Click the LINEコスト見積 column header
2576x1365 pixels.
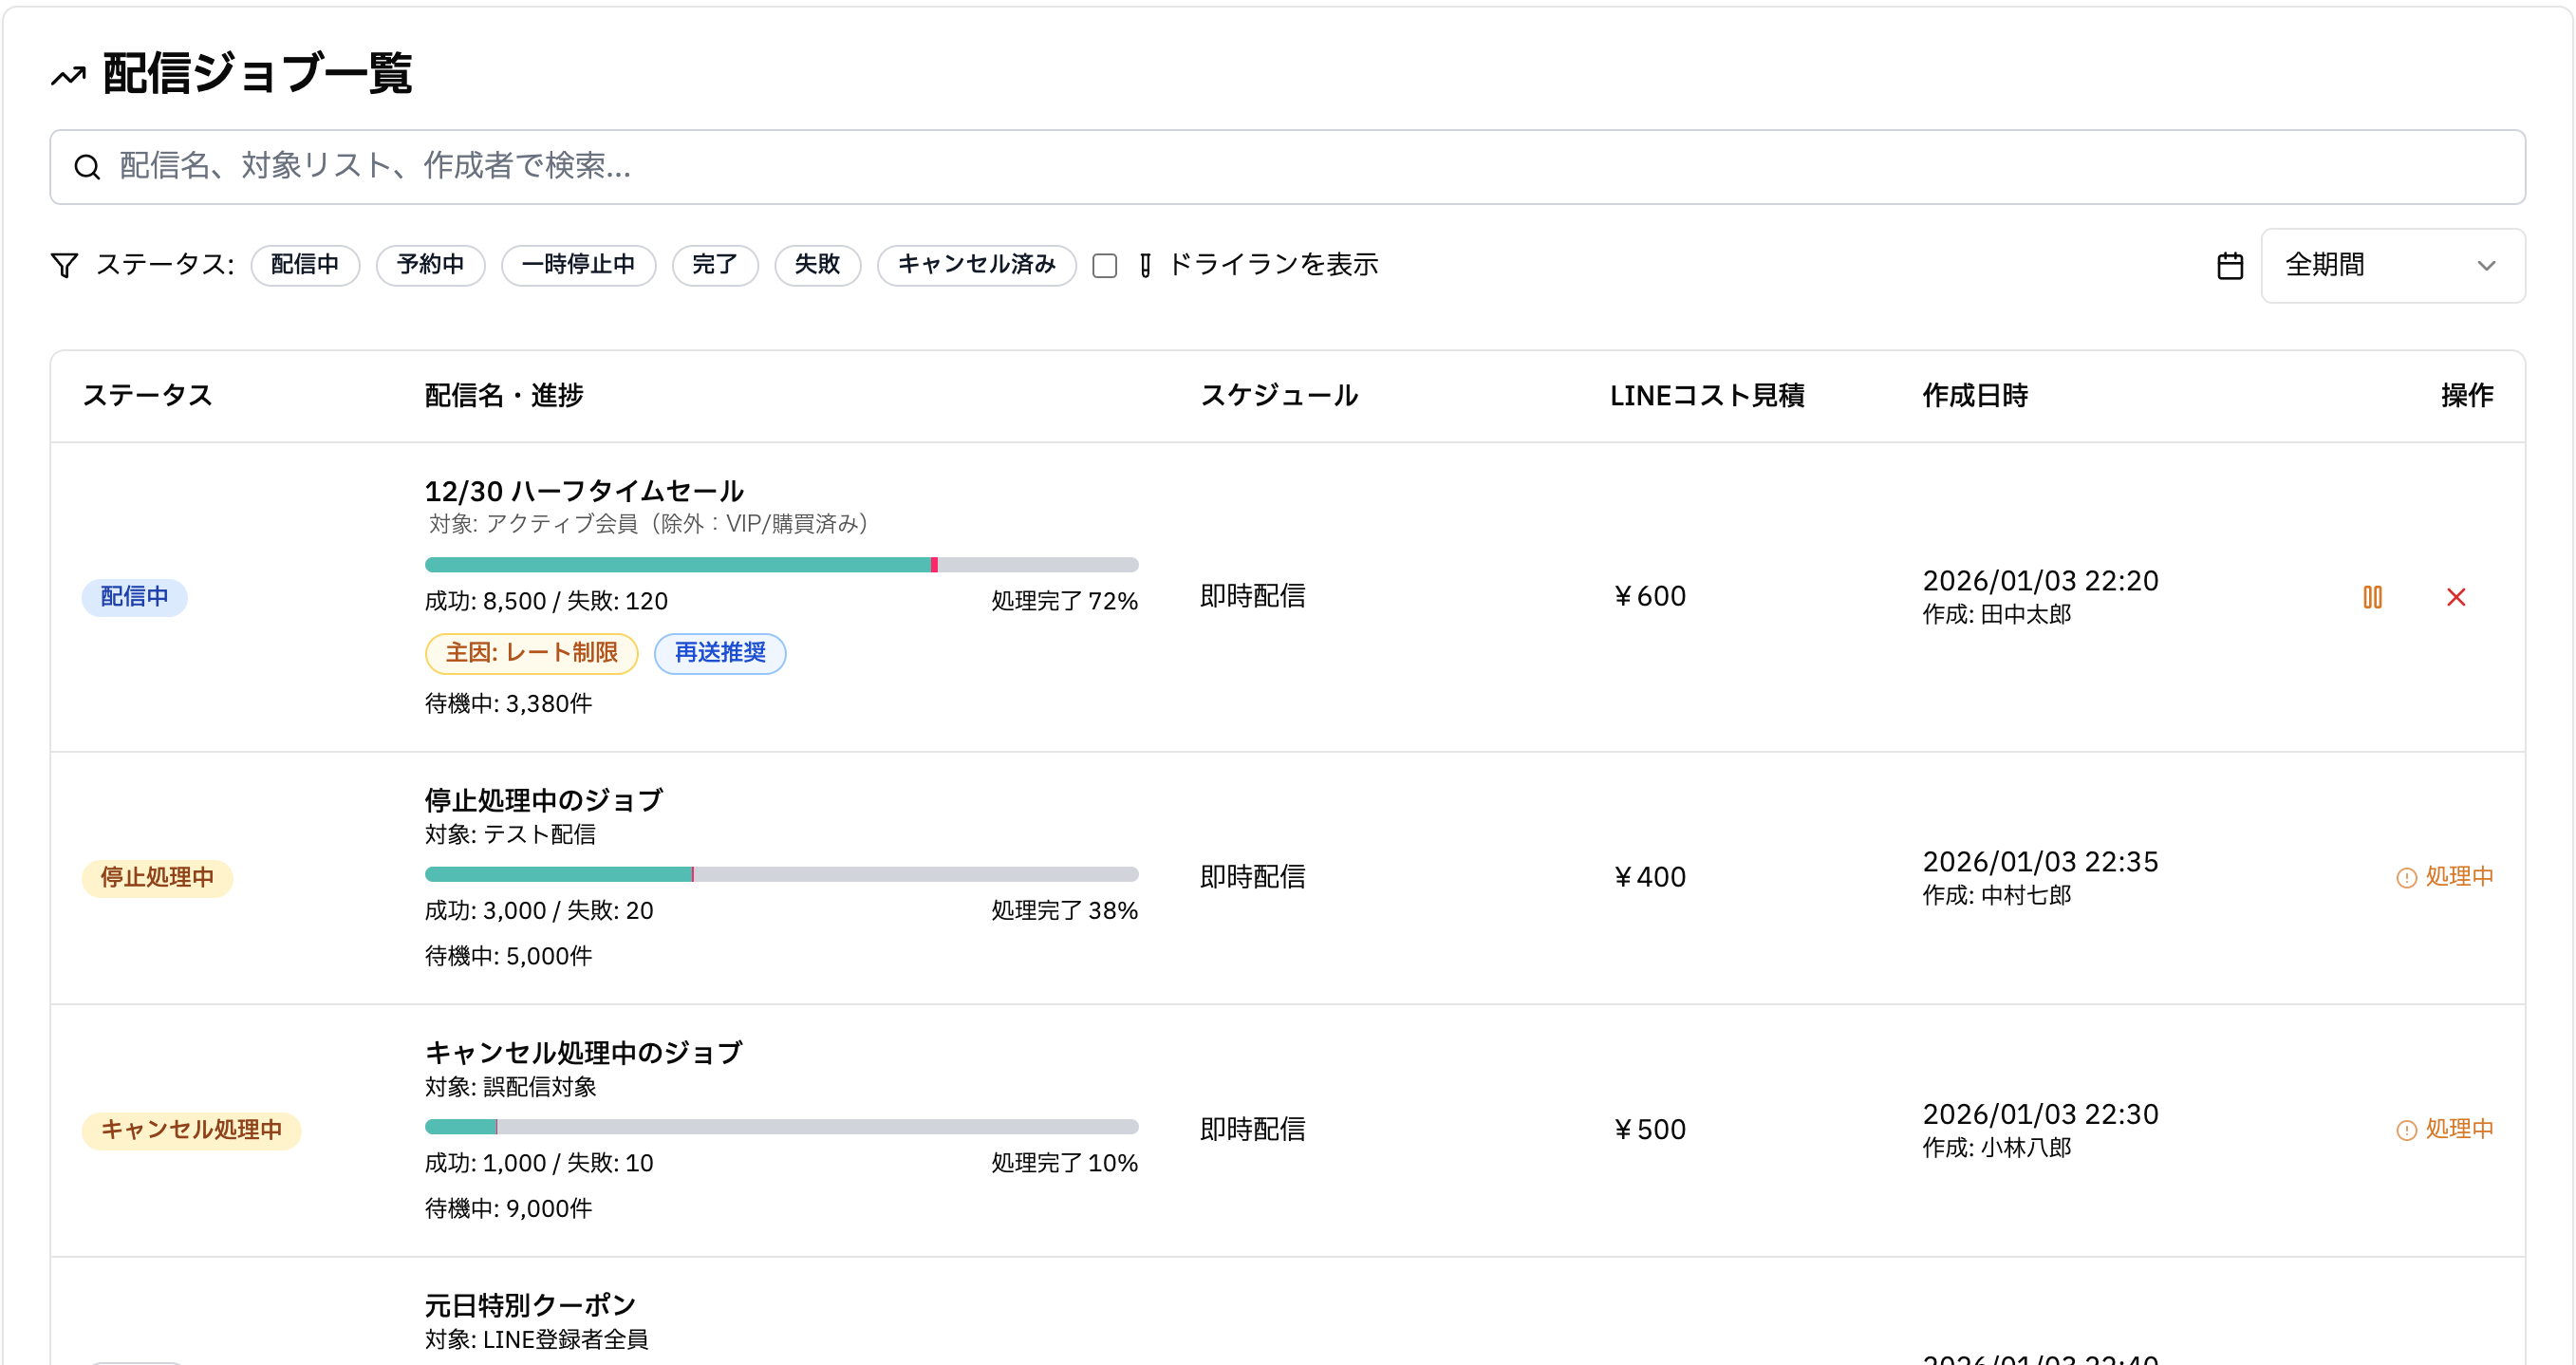coord(1707,396)
